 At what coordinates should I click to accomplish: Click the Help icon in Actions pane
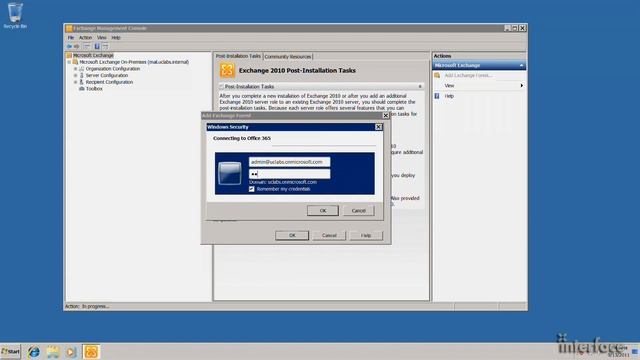click(437, 96)
